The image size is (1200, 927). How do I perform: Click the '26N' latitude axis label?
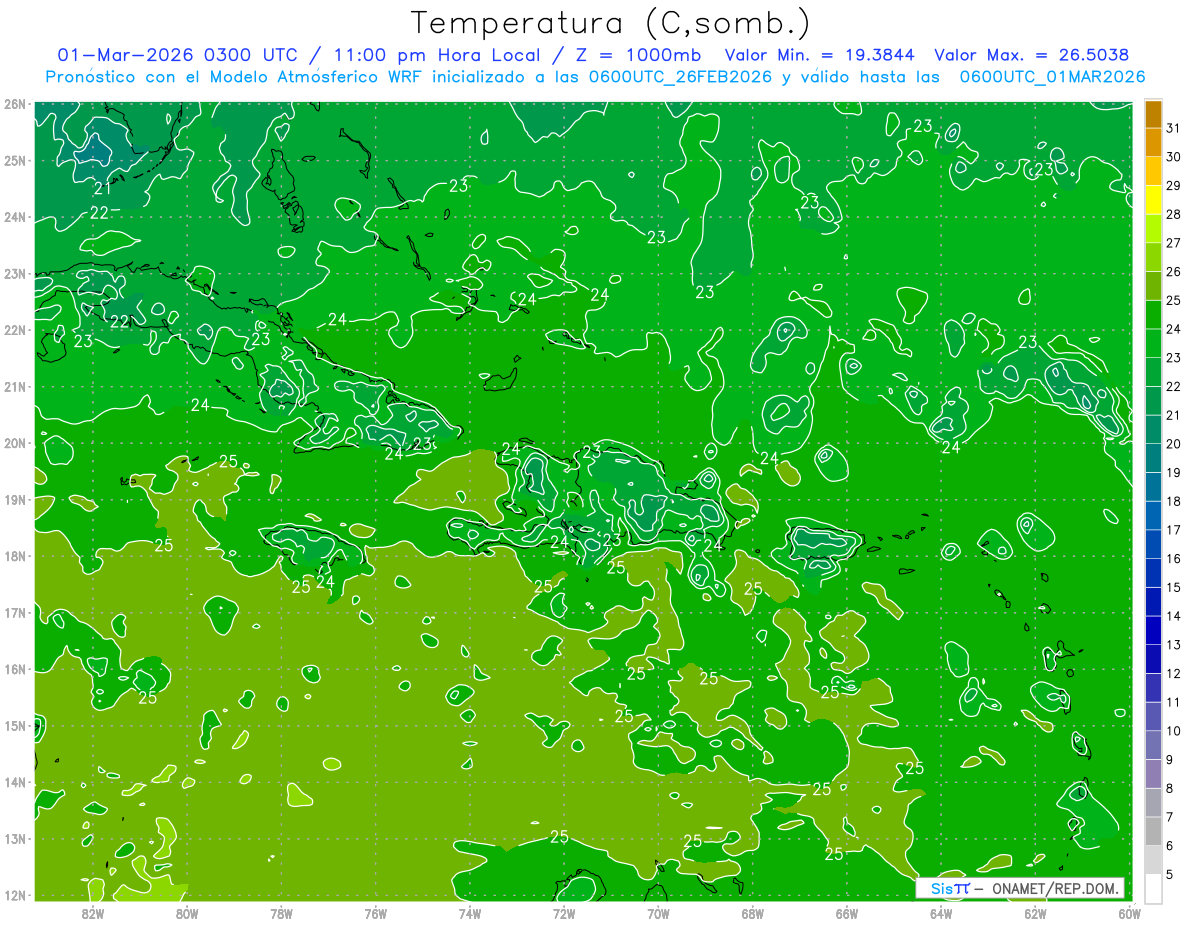[15, 104]
